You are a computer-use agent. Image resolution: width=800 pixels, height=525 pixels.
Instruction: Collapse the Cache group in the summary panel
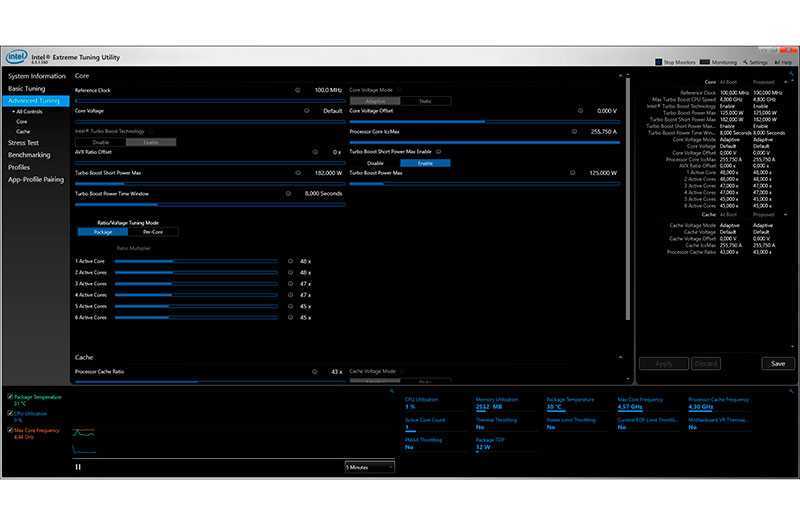786,215
